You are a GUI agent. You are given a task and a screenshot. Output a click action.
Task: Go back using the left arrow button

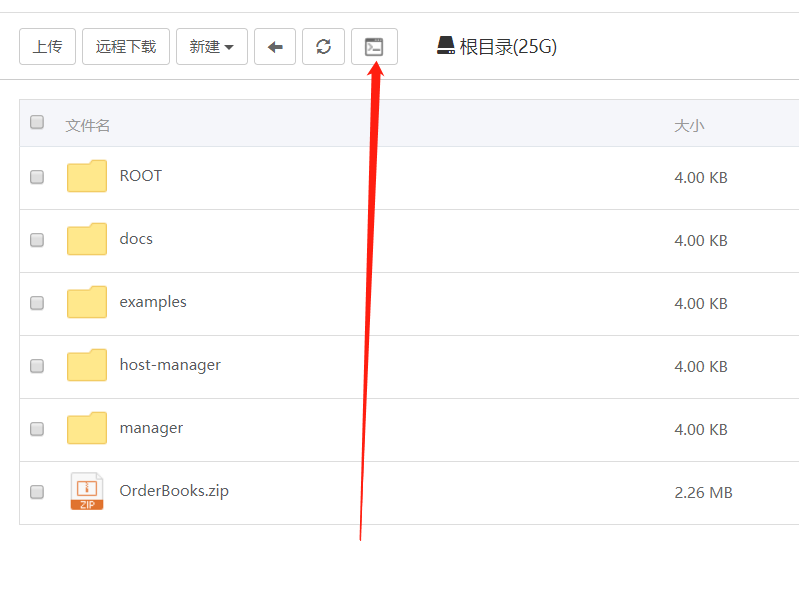click(275, 47)
